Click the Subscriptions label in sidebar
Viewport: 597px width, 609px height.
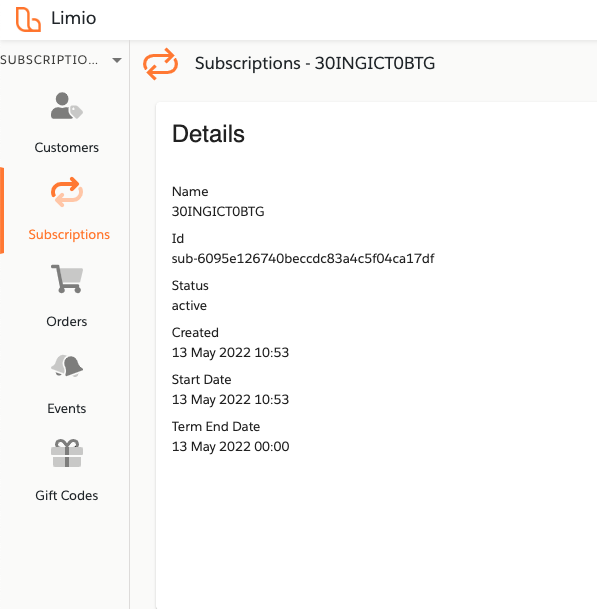69,235
